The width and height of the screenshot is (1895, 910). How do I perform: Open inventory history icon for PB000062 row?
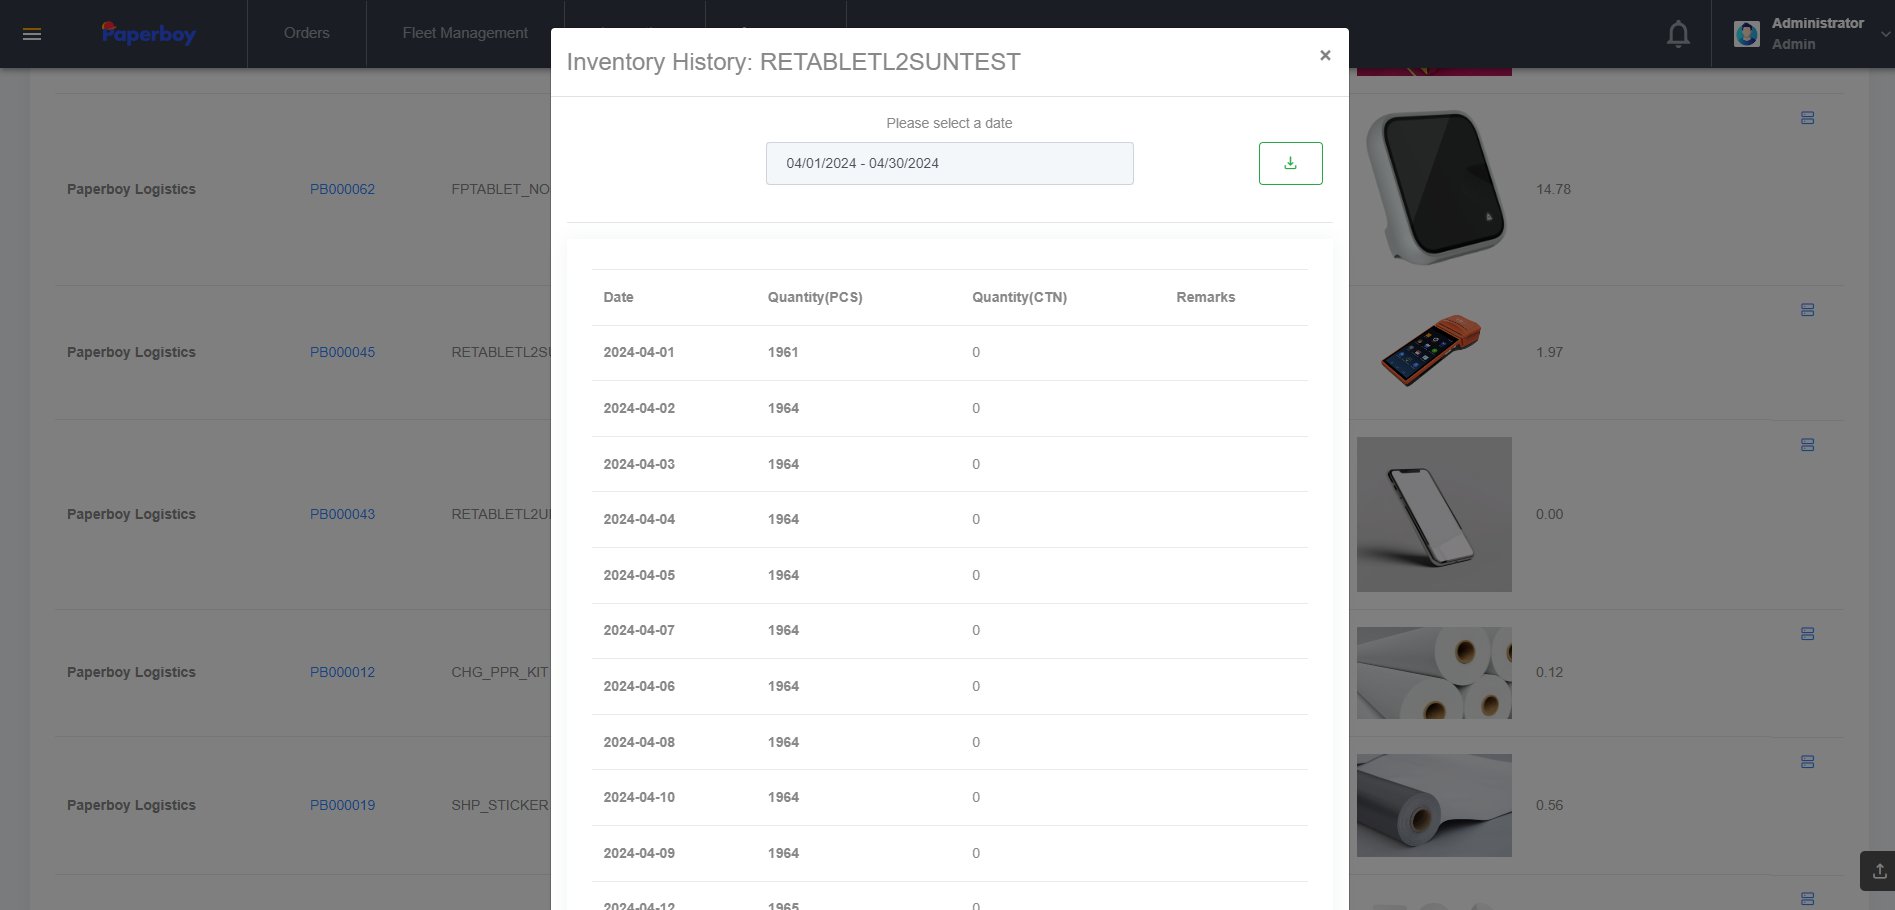[x=1807, y=118]
